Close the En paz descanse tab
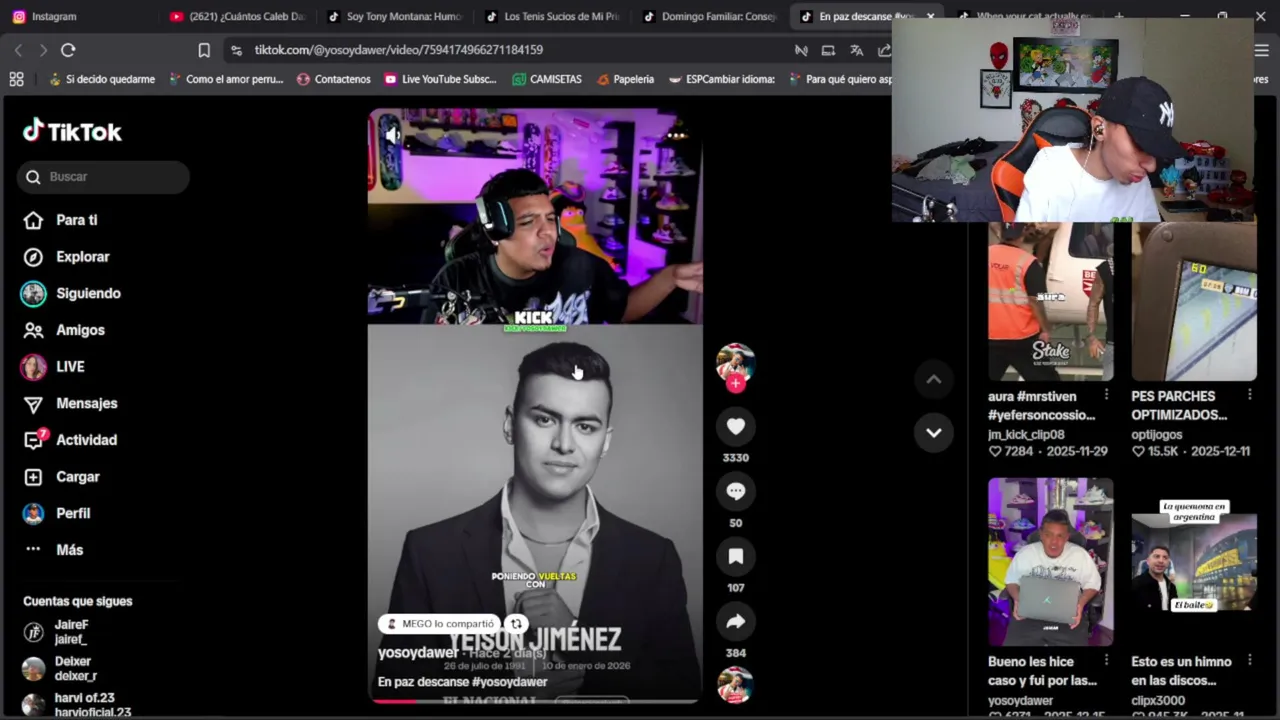The image size is (1280, 720). tap(930, 16)
